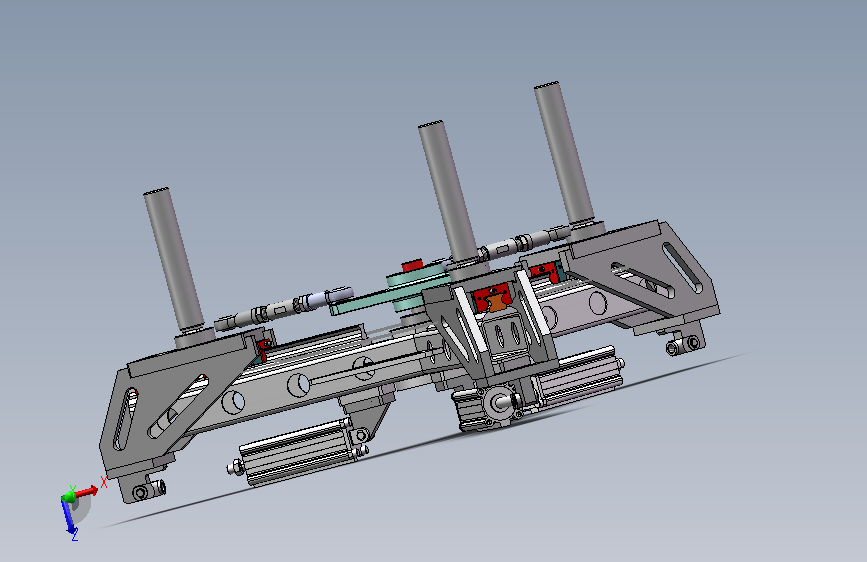Select the leftmost vertical cylindrical post
867x562 pixels.
[x=173, y=261]
